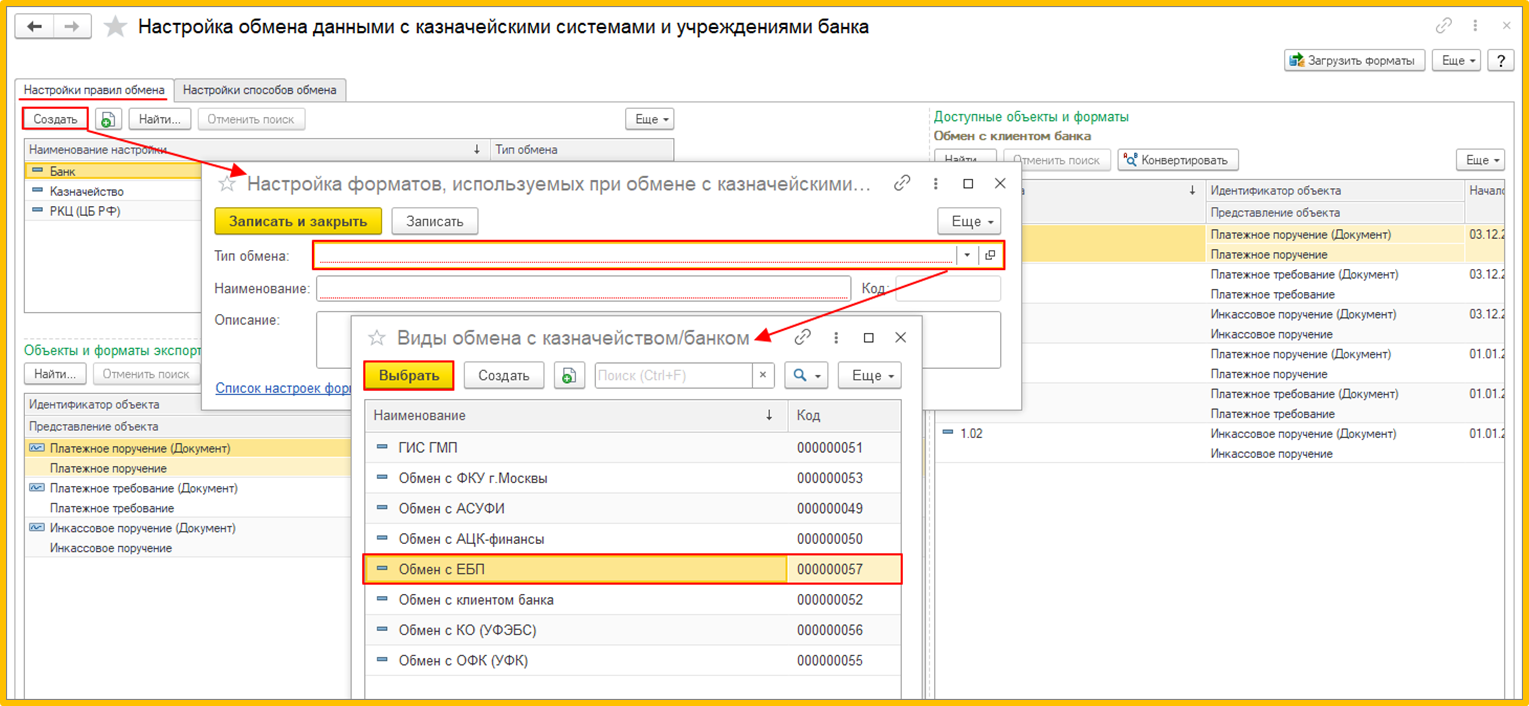The image size is (1529, 706).
Task: Sort by Наименование настройки column header
Action: pos(257,150)
